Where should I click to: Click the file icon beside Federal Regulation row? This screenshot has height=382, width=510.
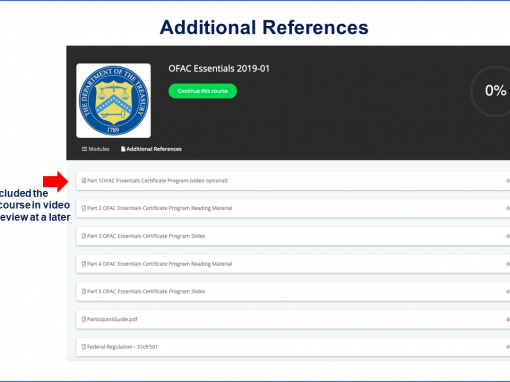(84, 347)
